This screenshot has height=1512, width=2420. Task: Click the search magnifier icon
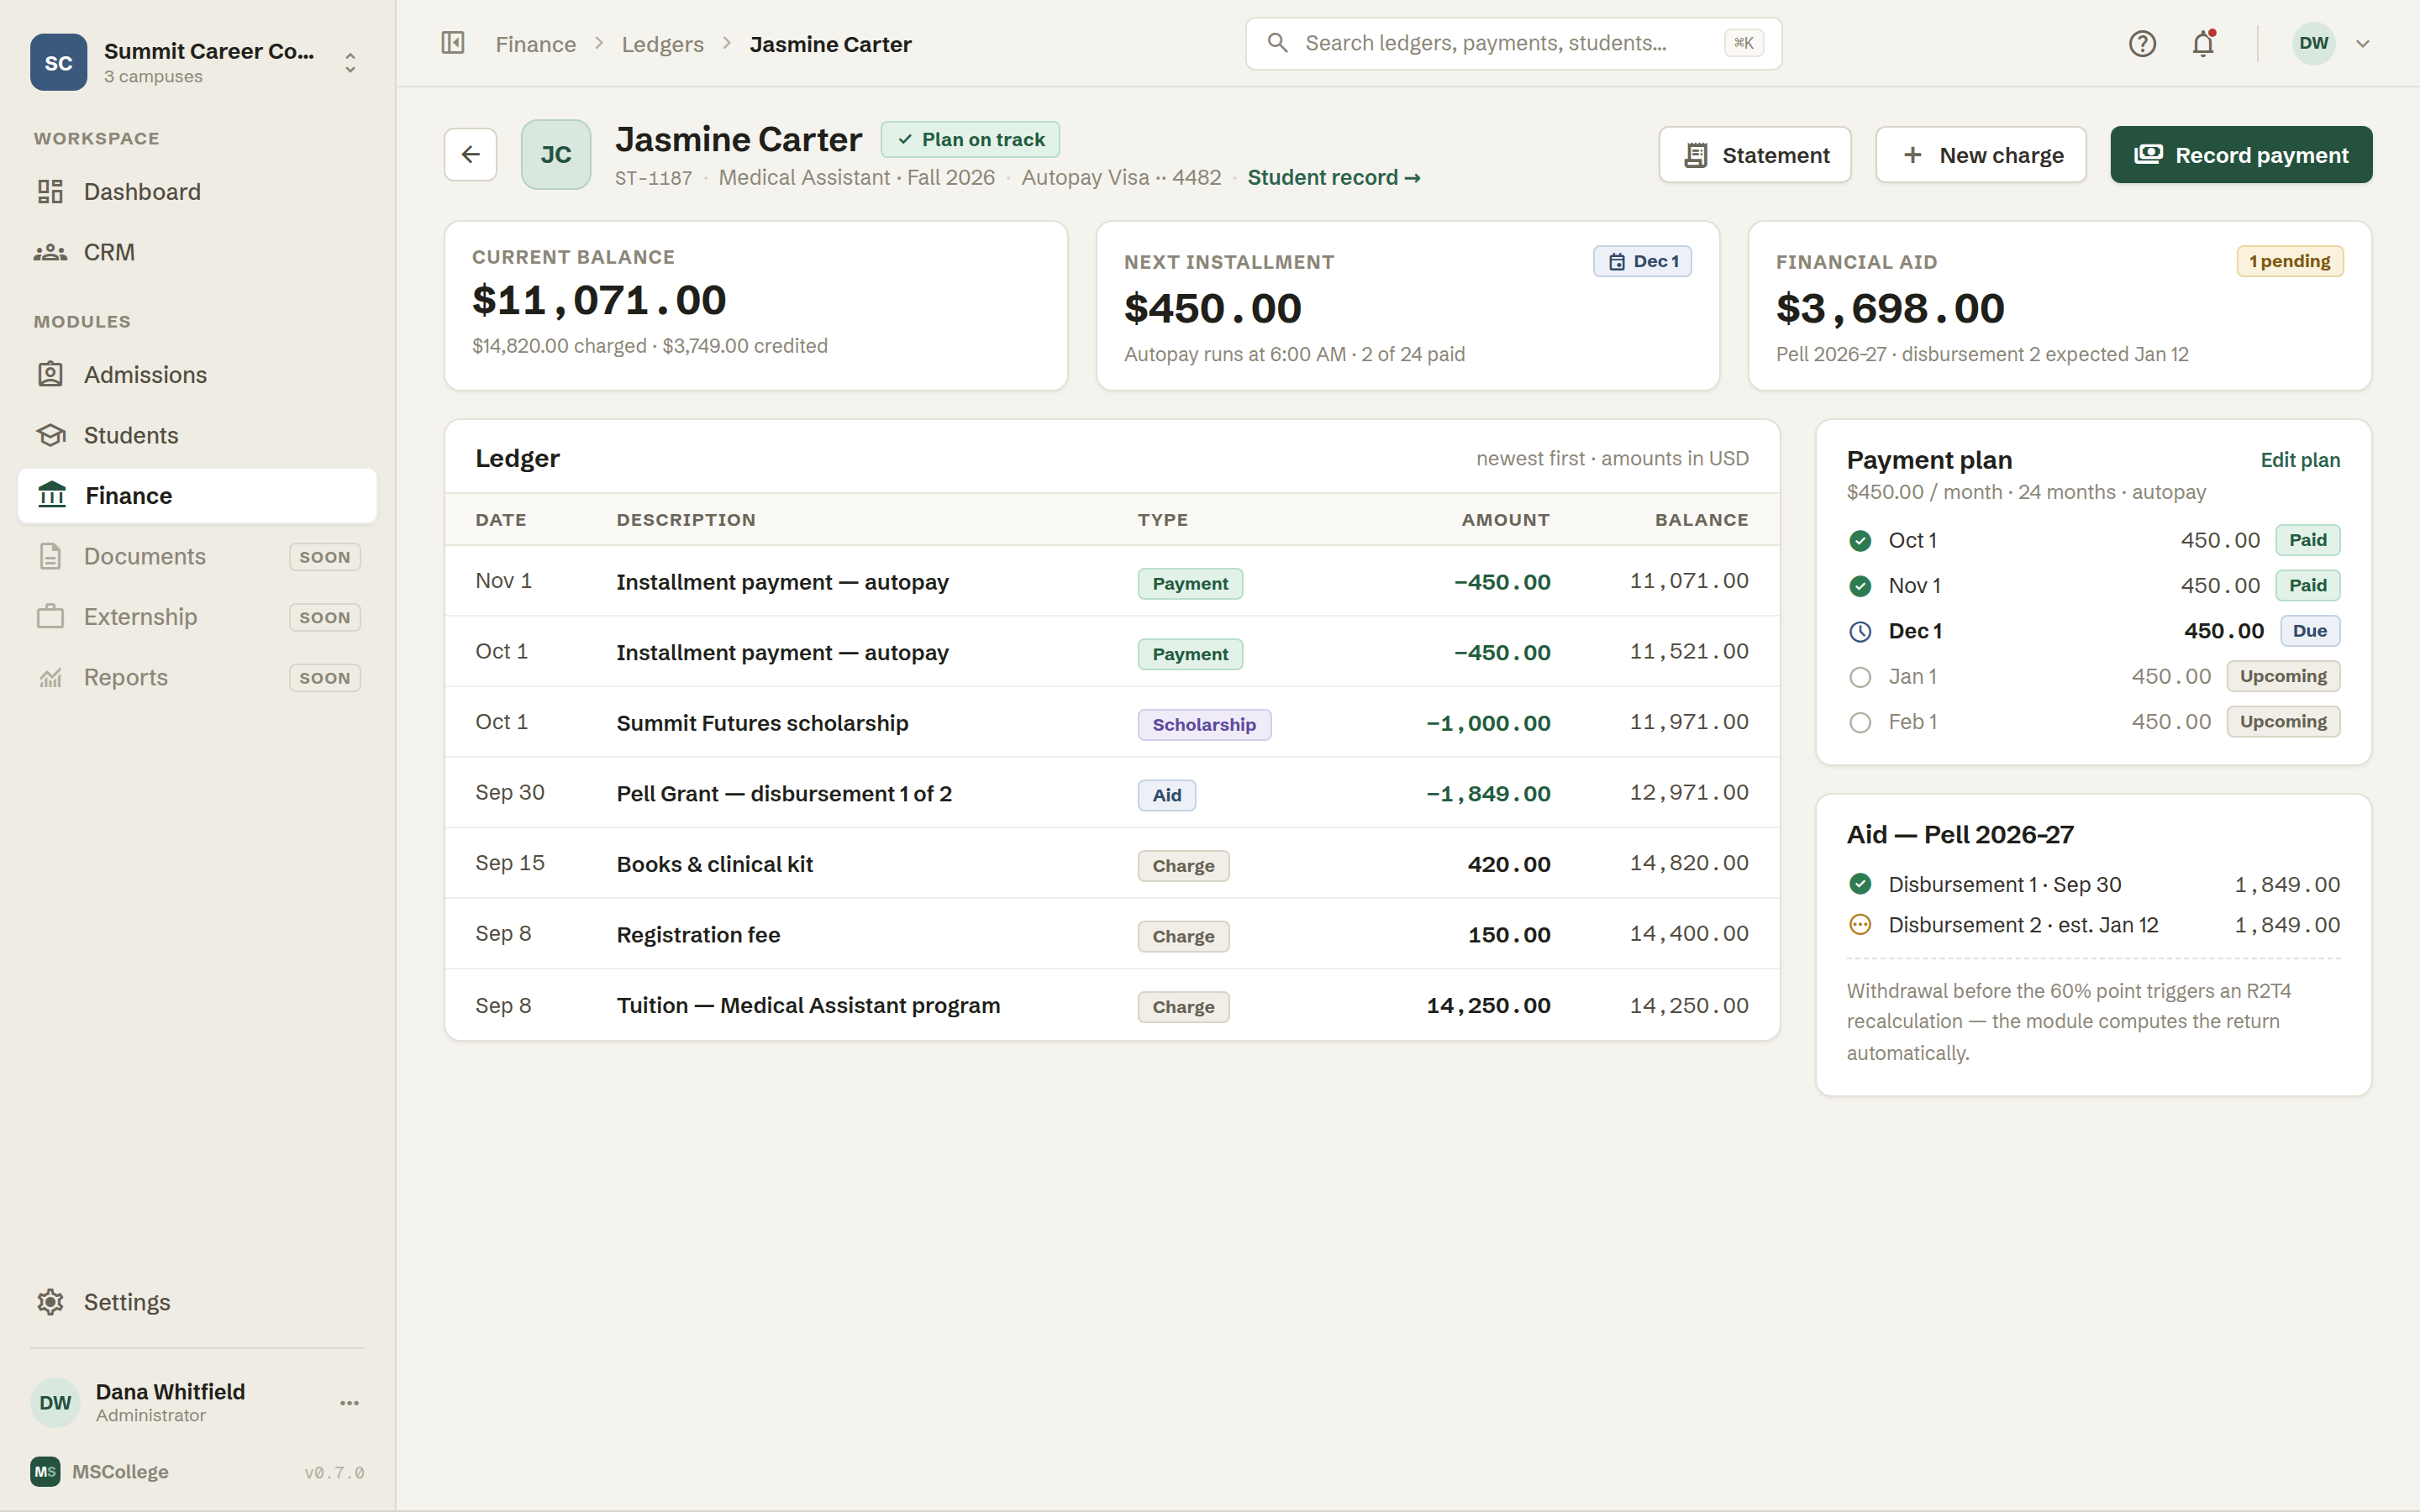click(1277, 43)
